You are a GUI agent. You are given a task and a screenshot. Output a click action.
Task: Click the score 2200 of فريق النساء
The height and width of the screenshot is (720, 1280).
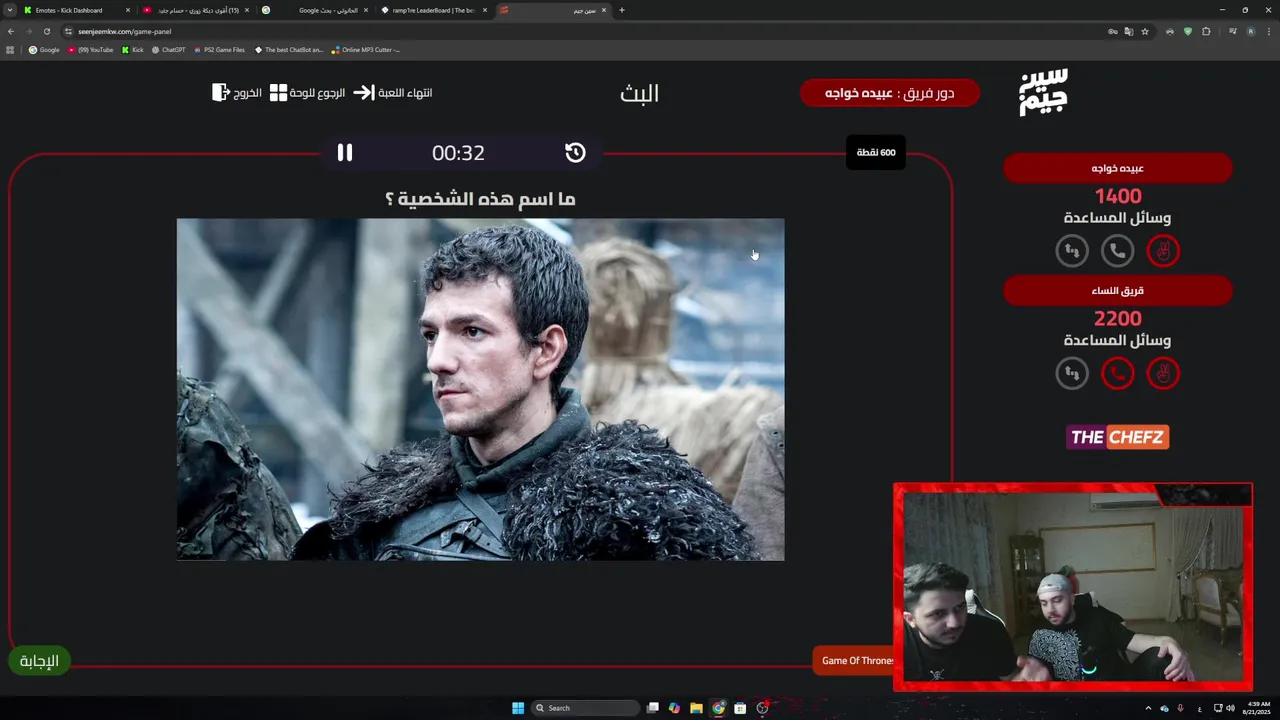click(x=1118, y=319)
